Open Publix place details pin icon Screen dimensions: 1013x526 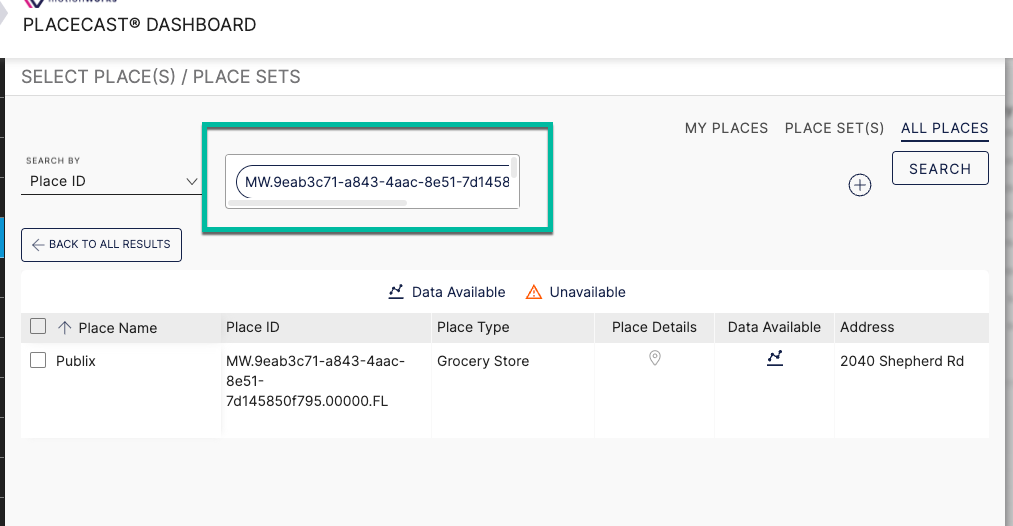click(x=654, y=358)
